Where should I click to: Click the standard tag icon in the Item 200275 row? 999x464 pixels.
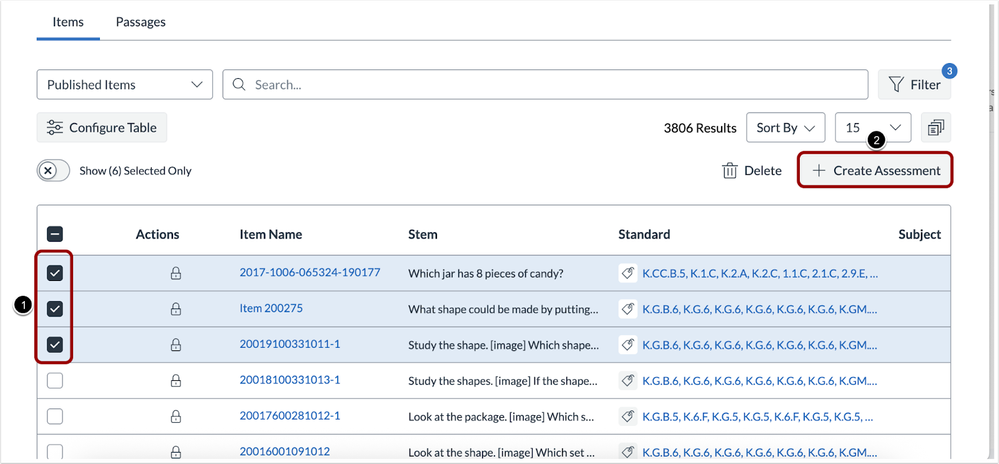coord(628,309)
